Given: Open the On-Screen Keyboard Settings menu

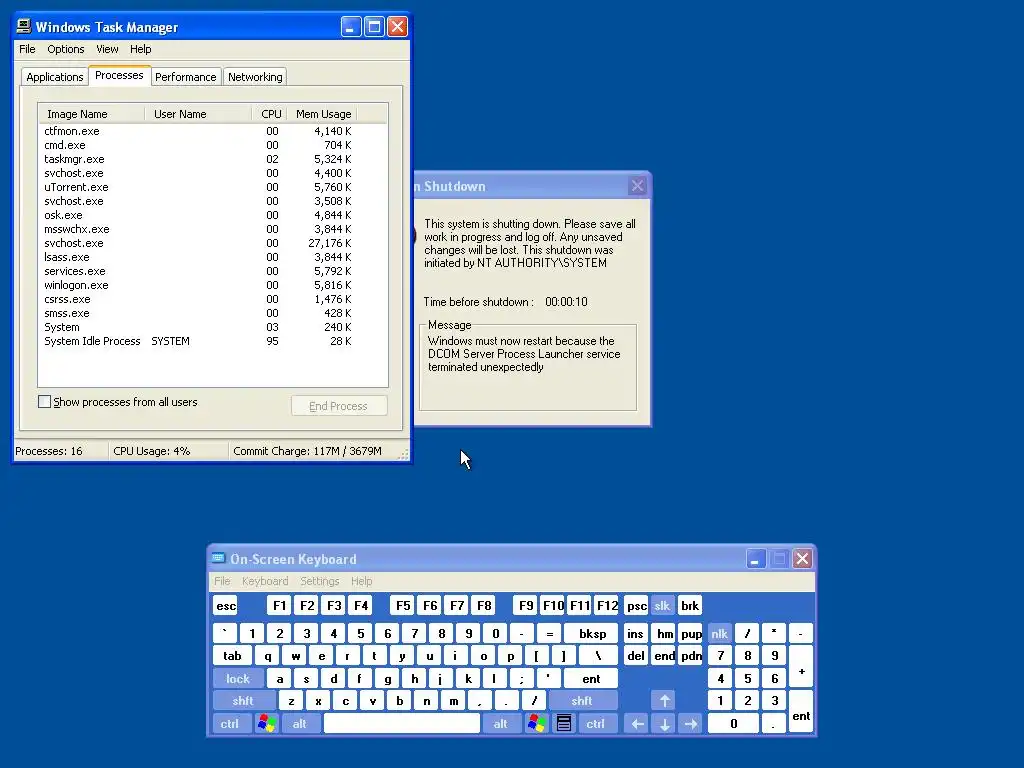Looking at the screenshot, I should (x=320, y=581).
